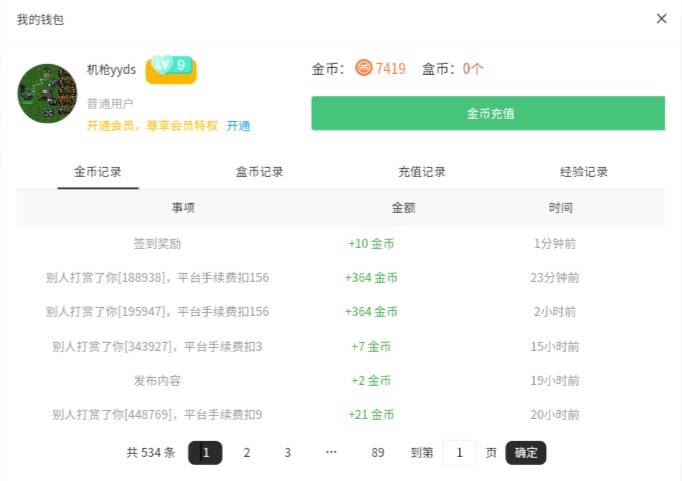Close the 我的钱包 wallet dialog

click(x=661, y=19)
